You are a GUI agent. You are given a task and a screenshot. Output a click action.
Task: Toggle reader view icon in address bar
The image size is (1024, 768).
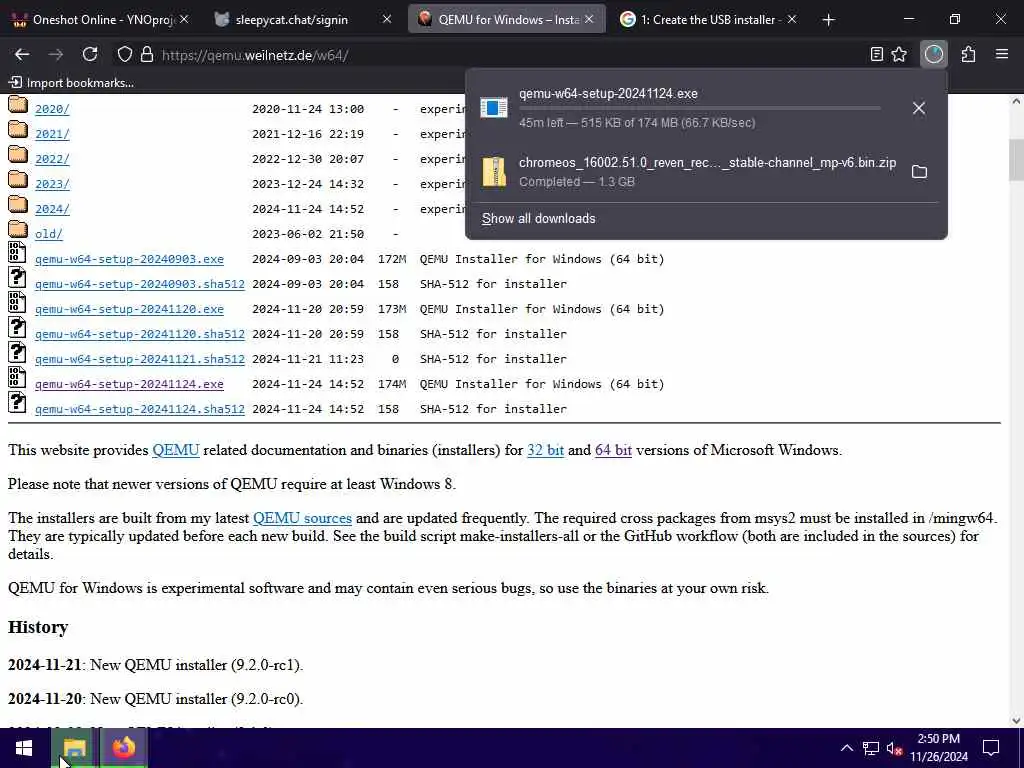(877, 55)
